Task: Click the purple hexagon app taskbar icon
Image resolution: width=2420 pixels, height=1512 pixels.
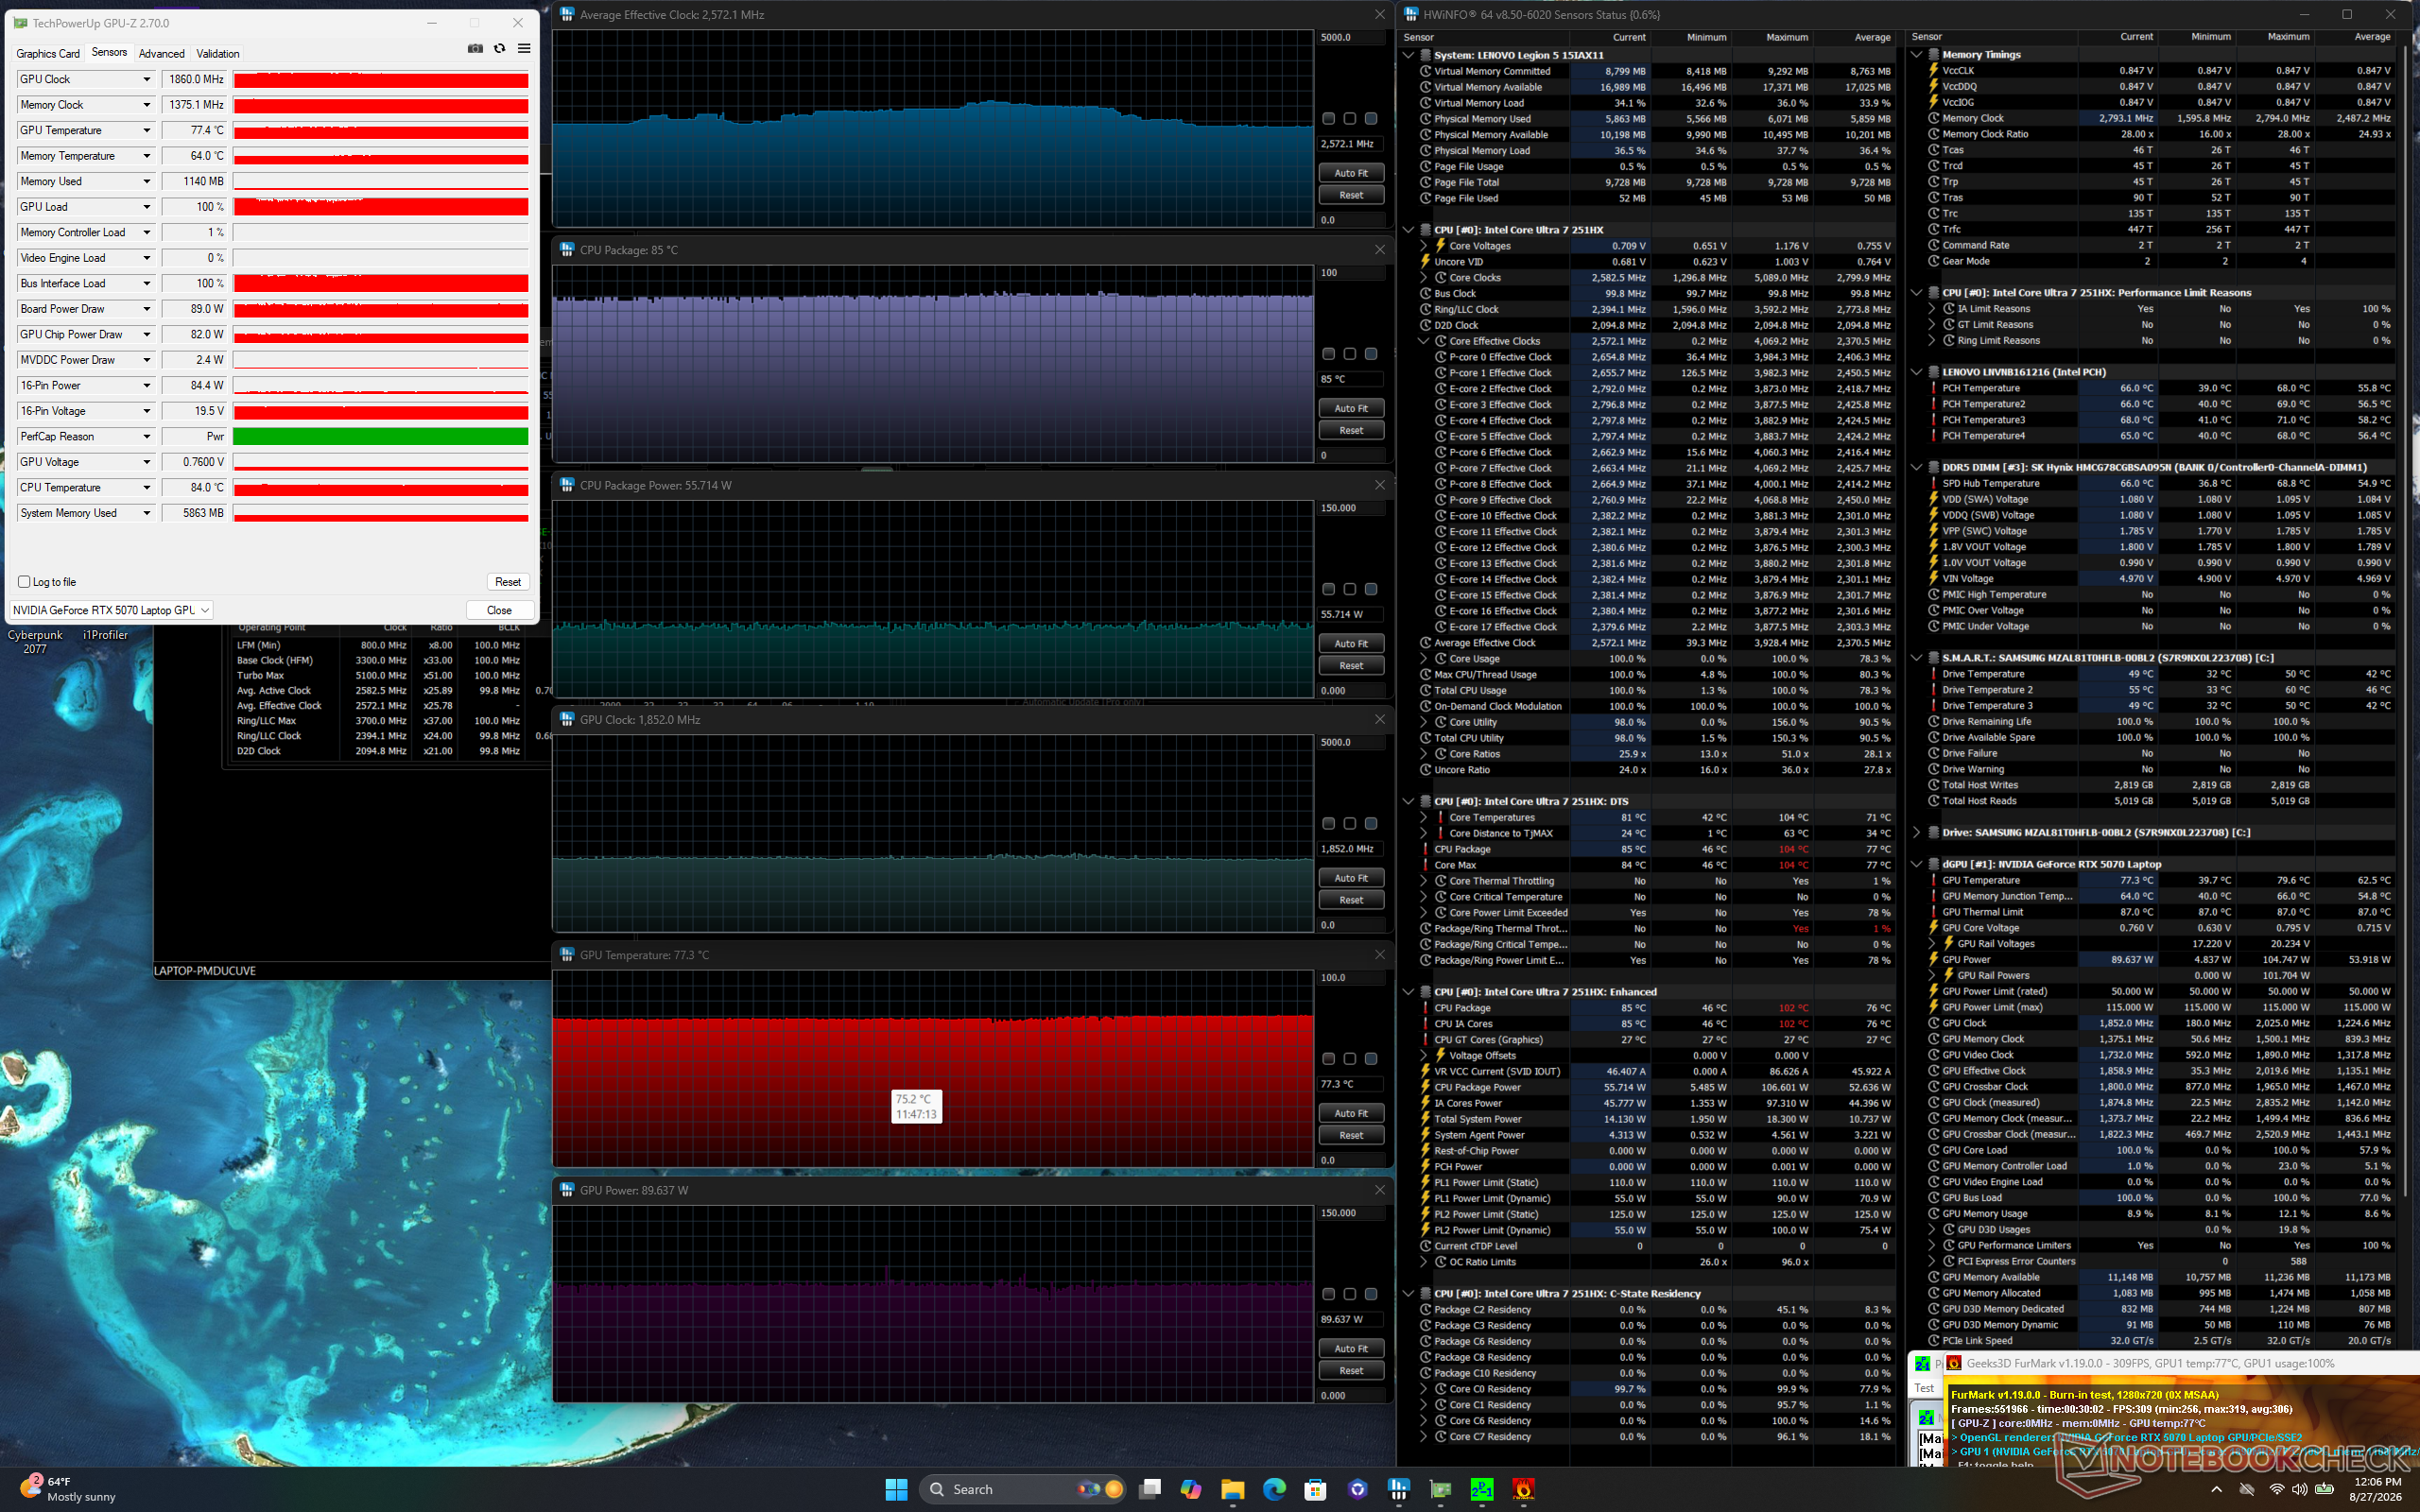Action: coord(1357,1489)
